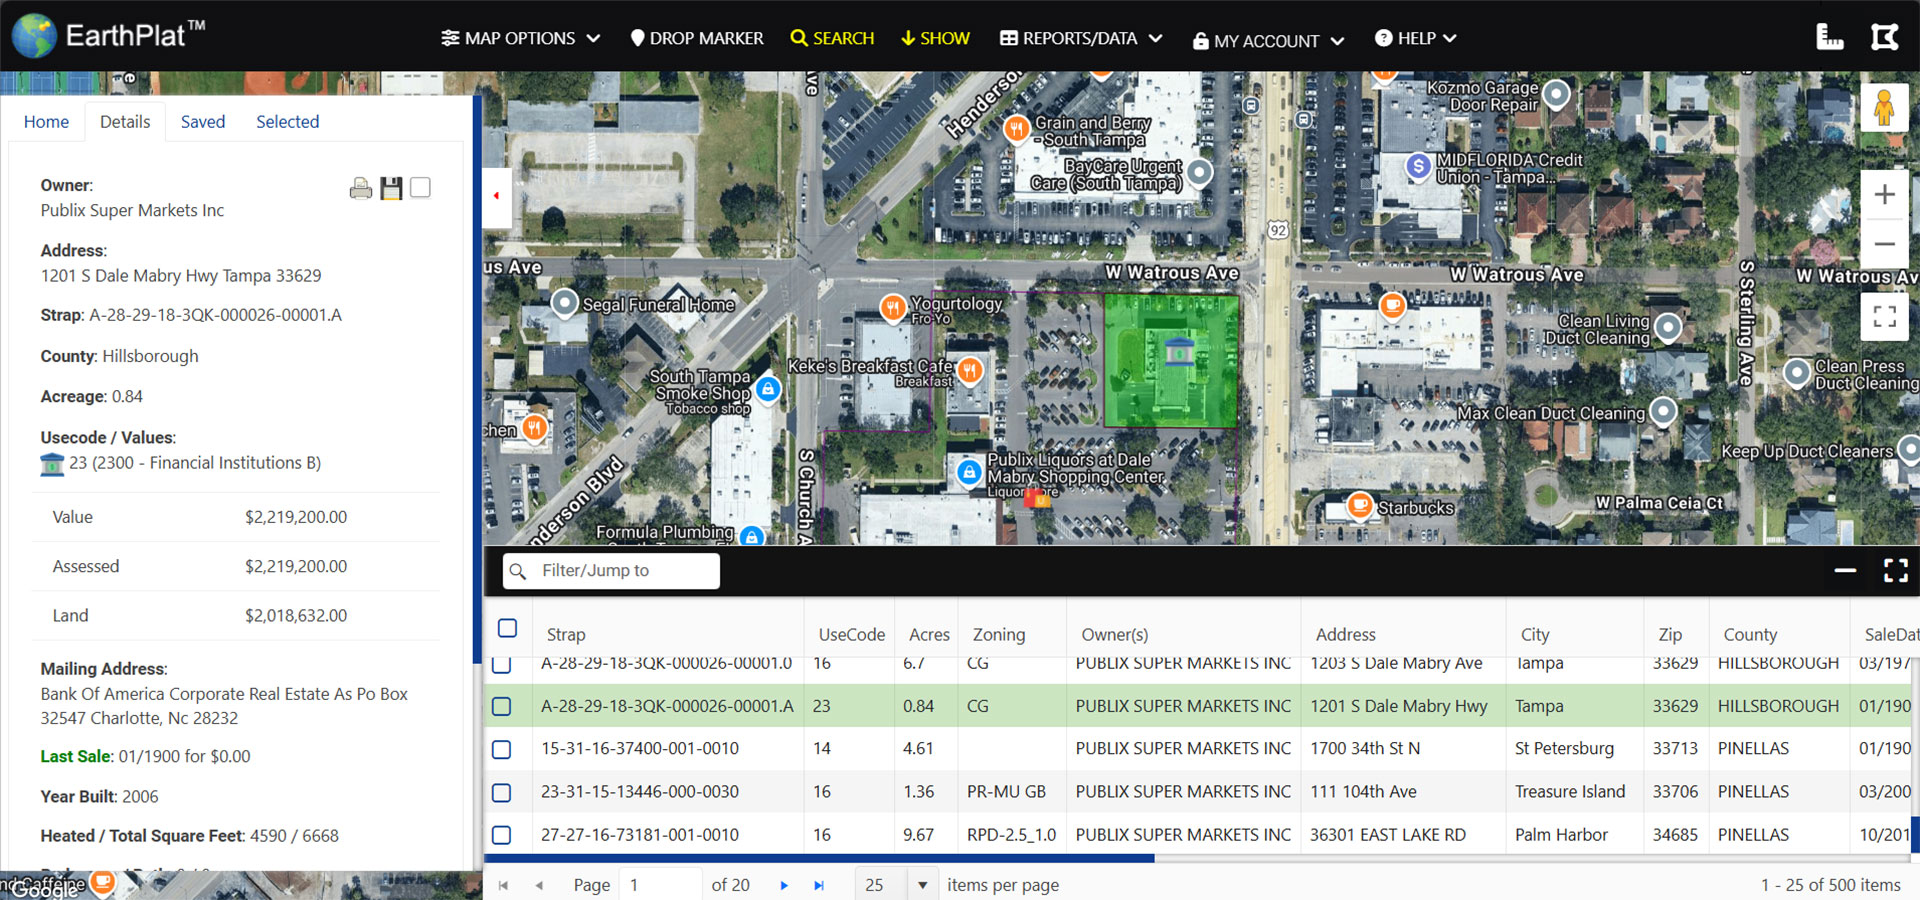Image resolution: width=1920 pixels, height=900 pixels.
Task: Open REPORTS/DATA dropdown
Action: (x=1081, y=38)
